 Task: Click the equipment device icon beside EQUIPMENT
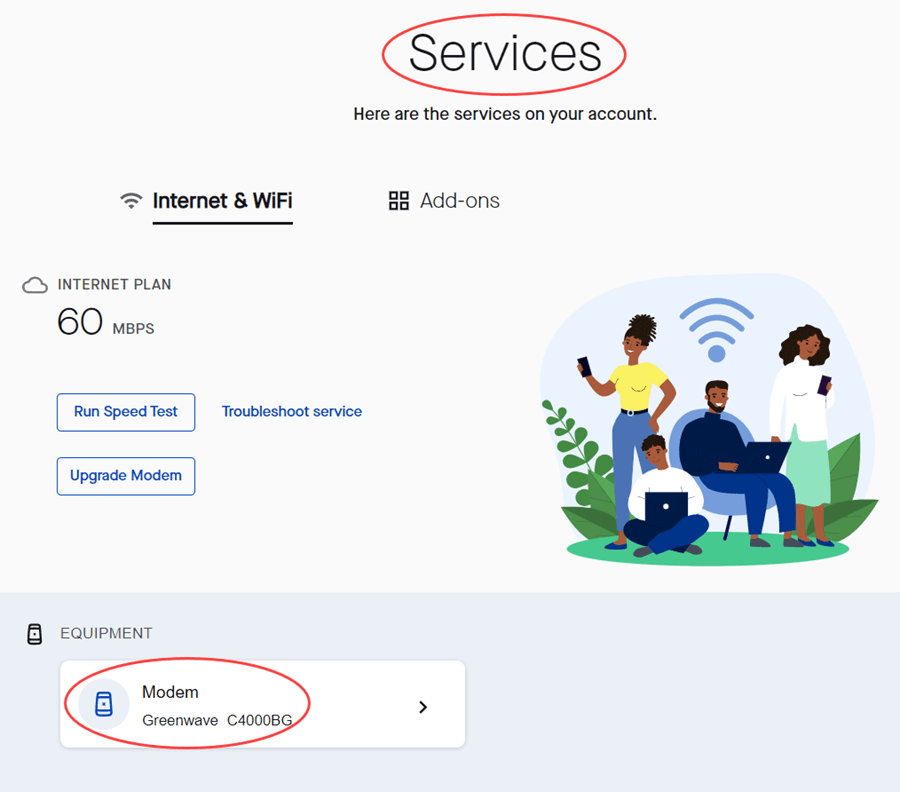point(35,634)
